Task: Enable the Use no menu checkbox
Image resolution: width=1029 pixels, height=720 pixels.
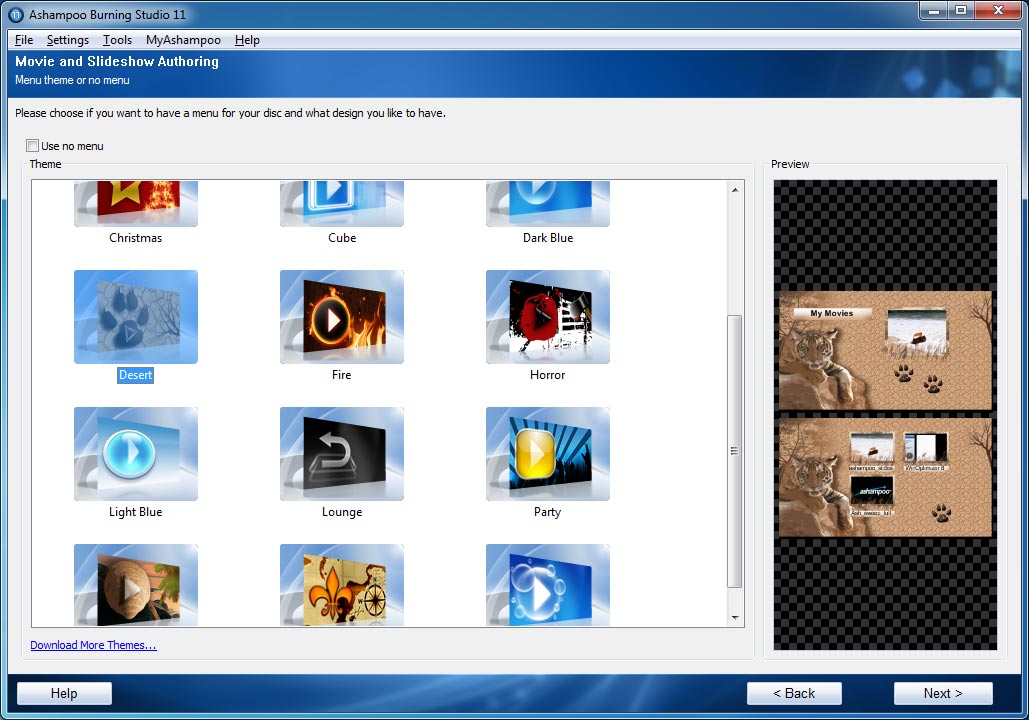Action: [x=32, y=146]
